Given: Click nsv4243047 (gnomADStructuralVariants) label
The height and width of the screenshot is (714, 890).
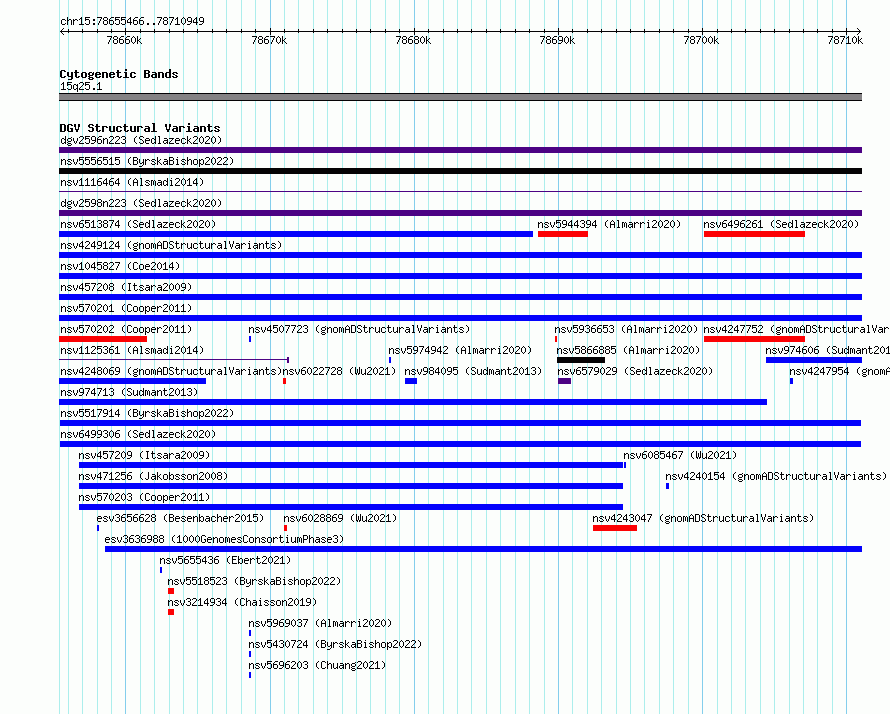Looking at the screenshot, I should [x=703, y=518].
